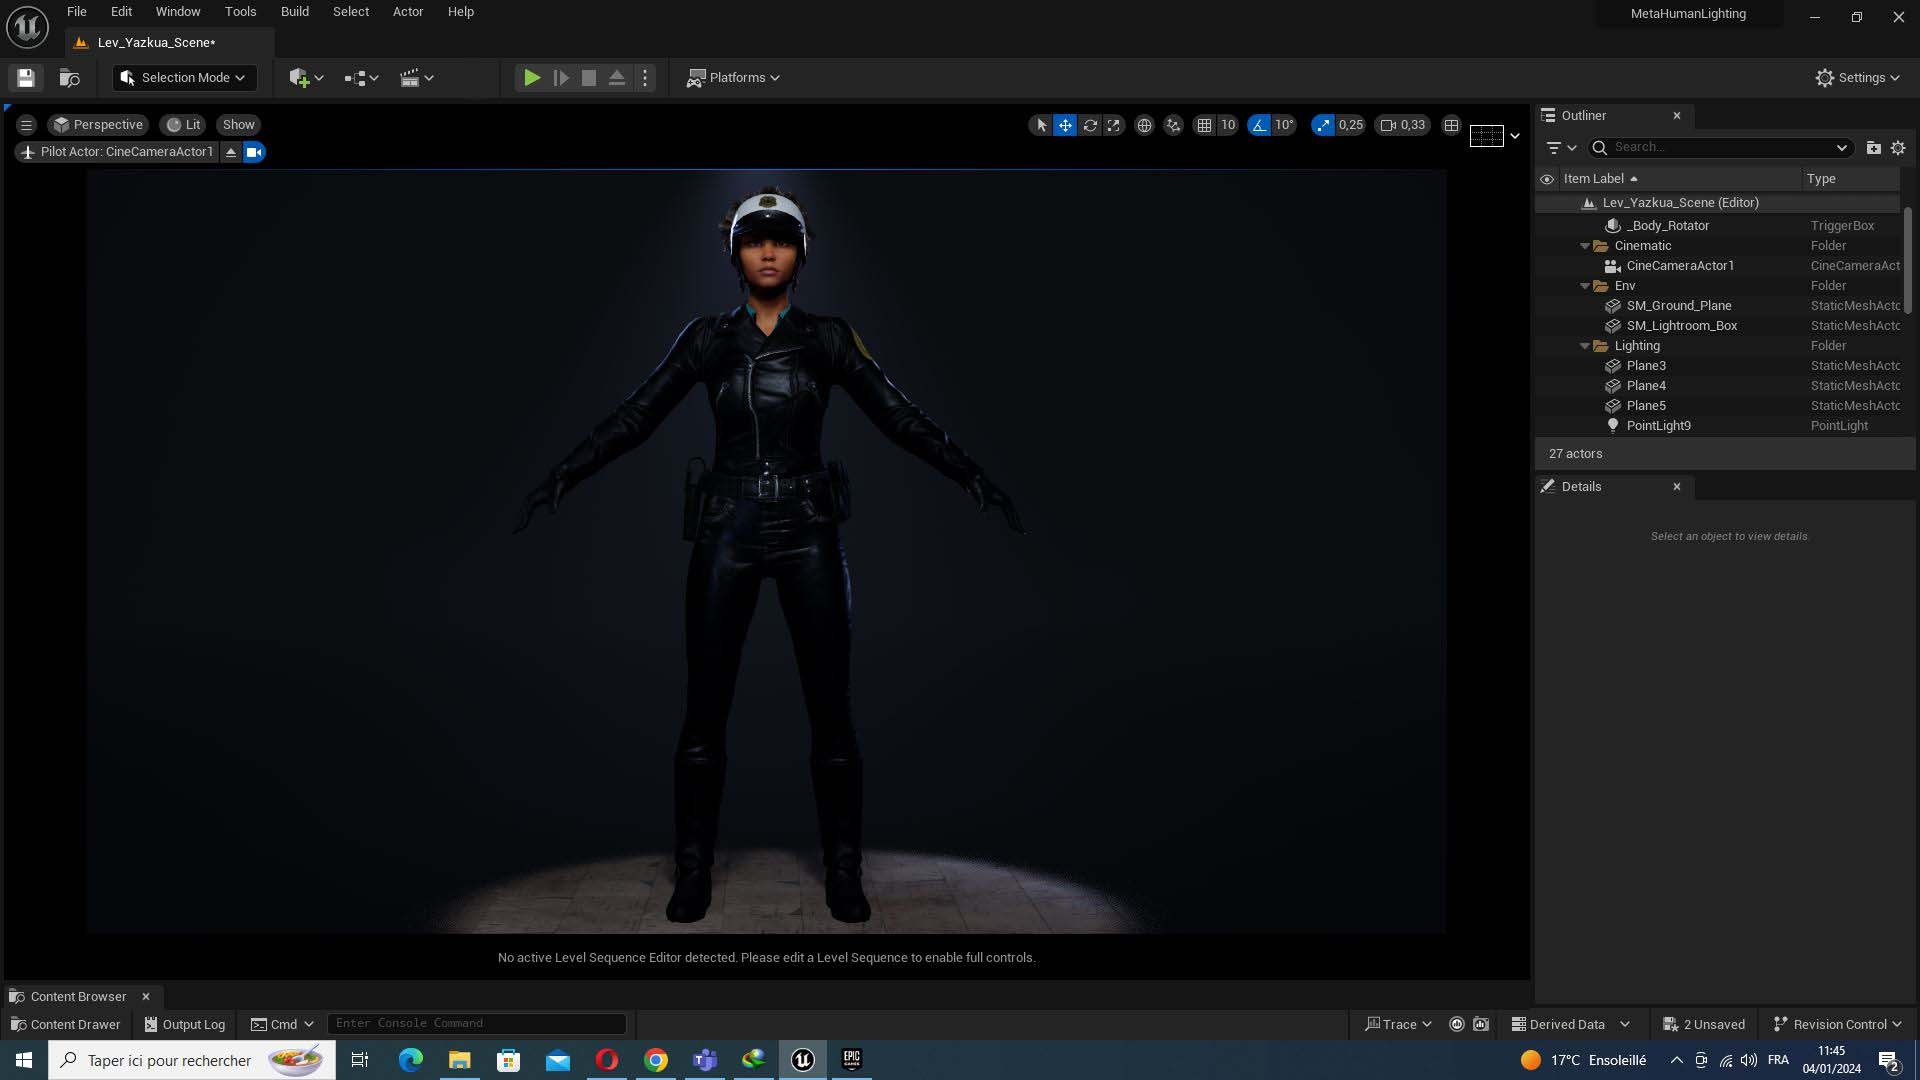Open the Edit menu
The height and width of the screenshot is (1080, 1920).
(x=121, y=12)
